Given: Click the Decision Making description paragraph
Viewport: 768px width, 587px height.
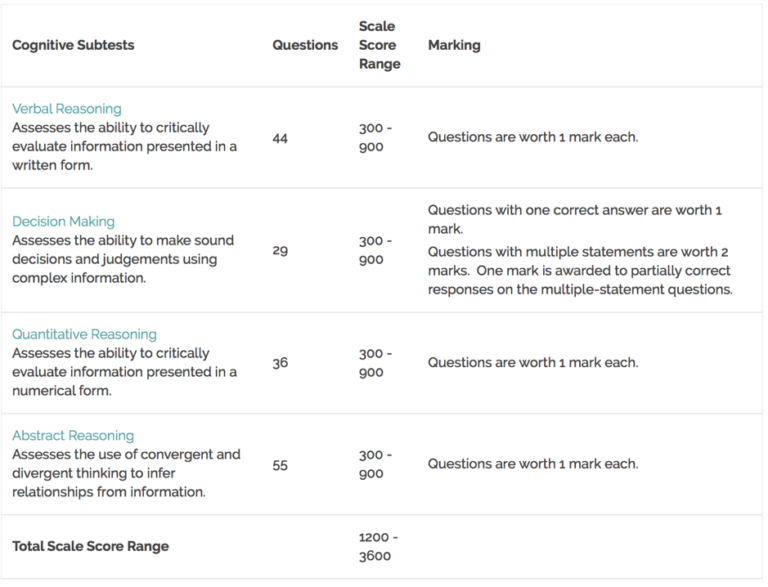Looking at the screenshot, I should pyautogui.click(x=122, y=260).
